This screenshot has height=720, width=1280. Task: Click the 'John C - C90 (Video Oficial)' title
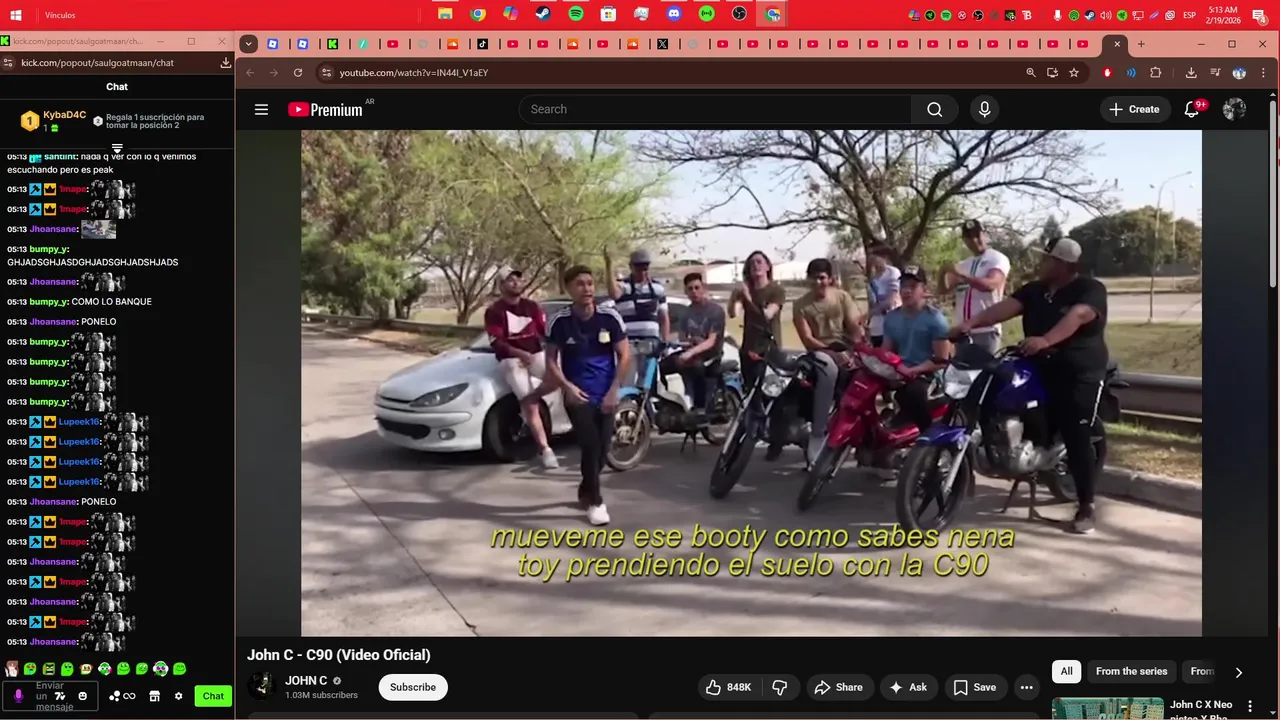point(339,655)
